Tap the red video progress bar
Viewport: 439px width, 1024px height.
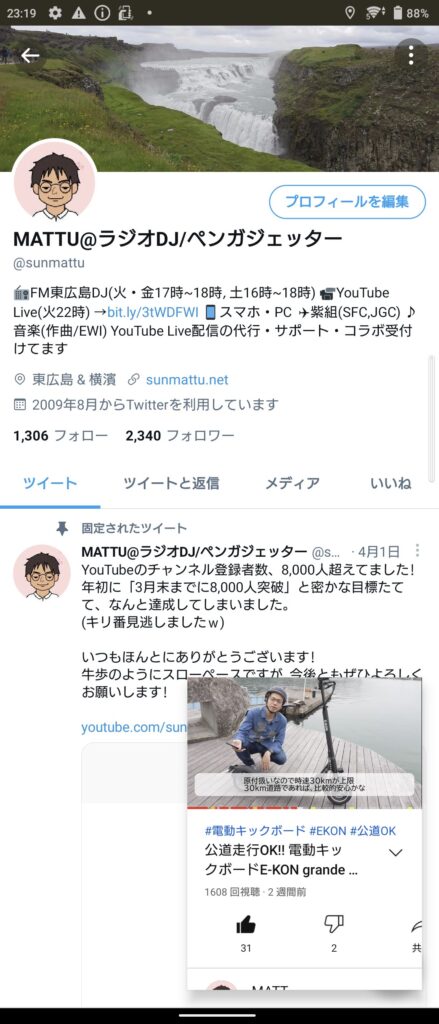point(304,808)
